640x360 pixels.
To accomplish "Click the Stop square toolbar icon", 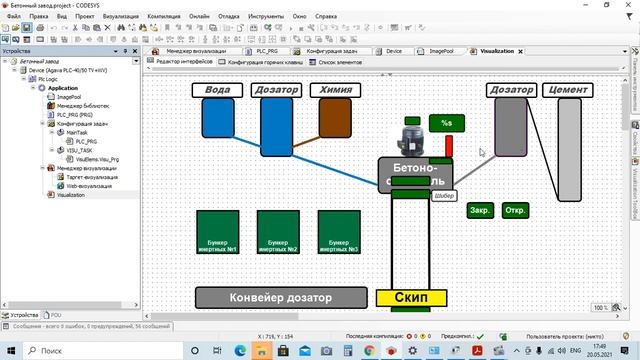I will pyautogui.click(x=301, y=28).
